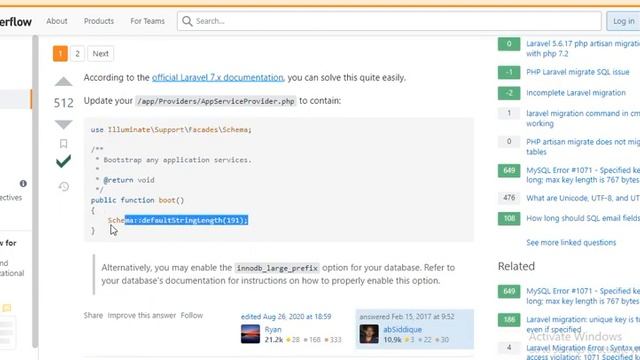The width and height of the screenshot is (640, 360).
Task: Click the 512 vote count
Action: click(x=63, y=103)
